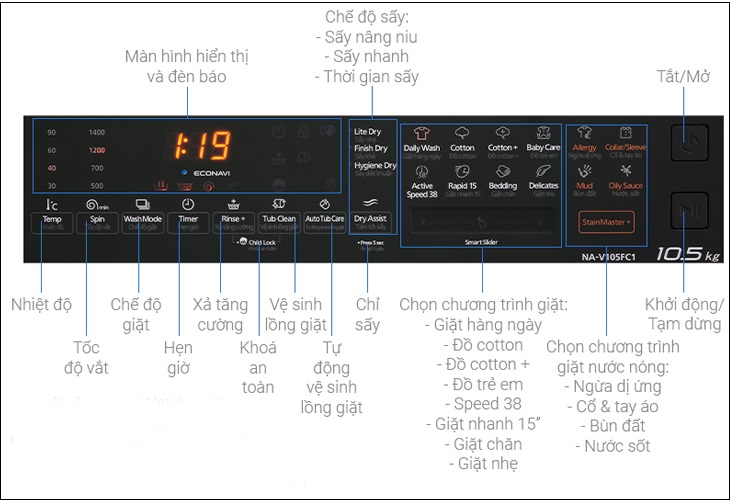This screenshot has height=500, width=730.
Task: Change the Wash Mode setting button
Action: 142,223
